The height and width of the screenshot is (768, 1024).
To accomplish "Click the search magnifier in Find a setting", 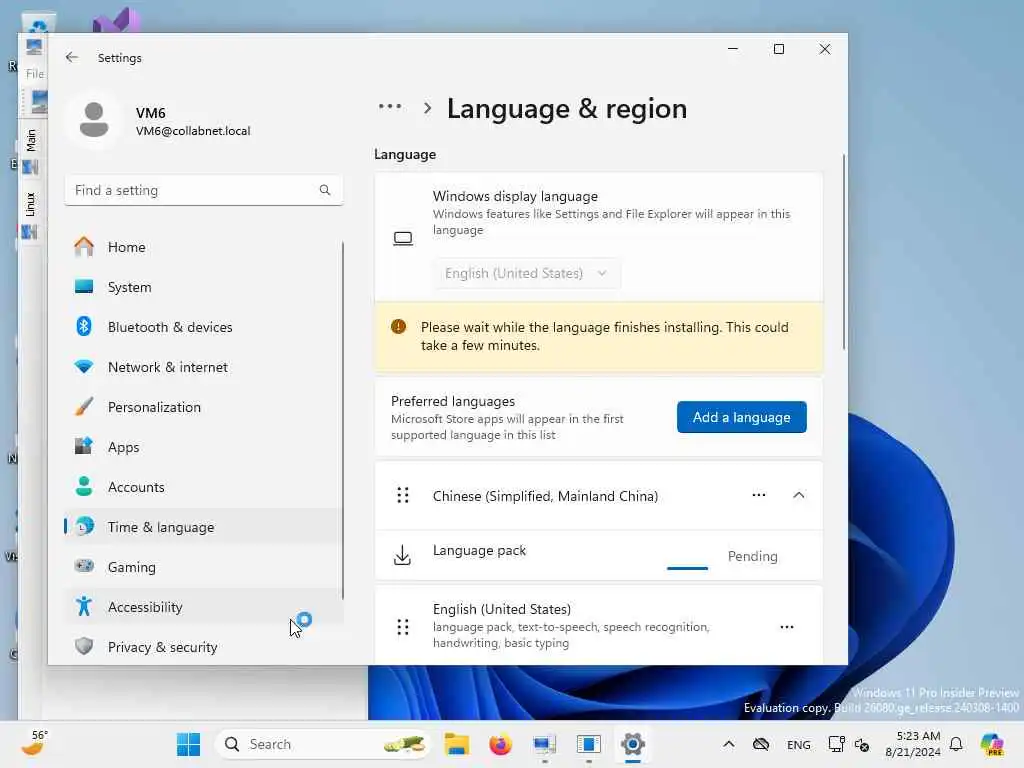I will (325, 190).
